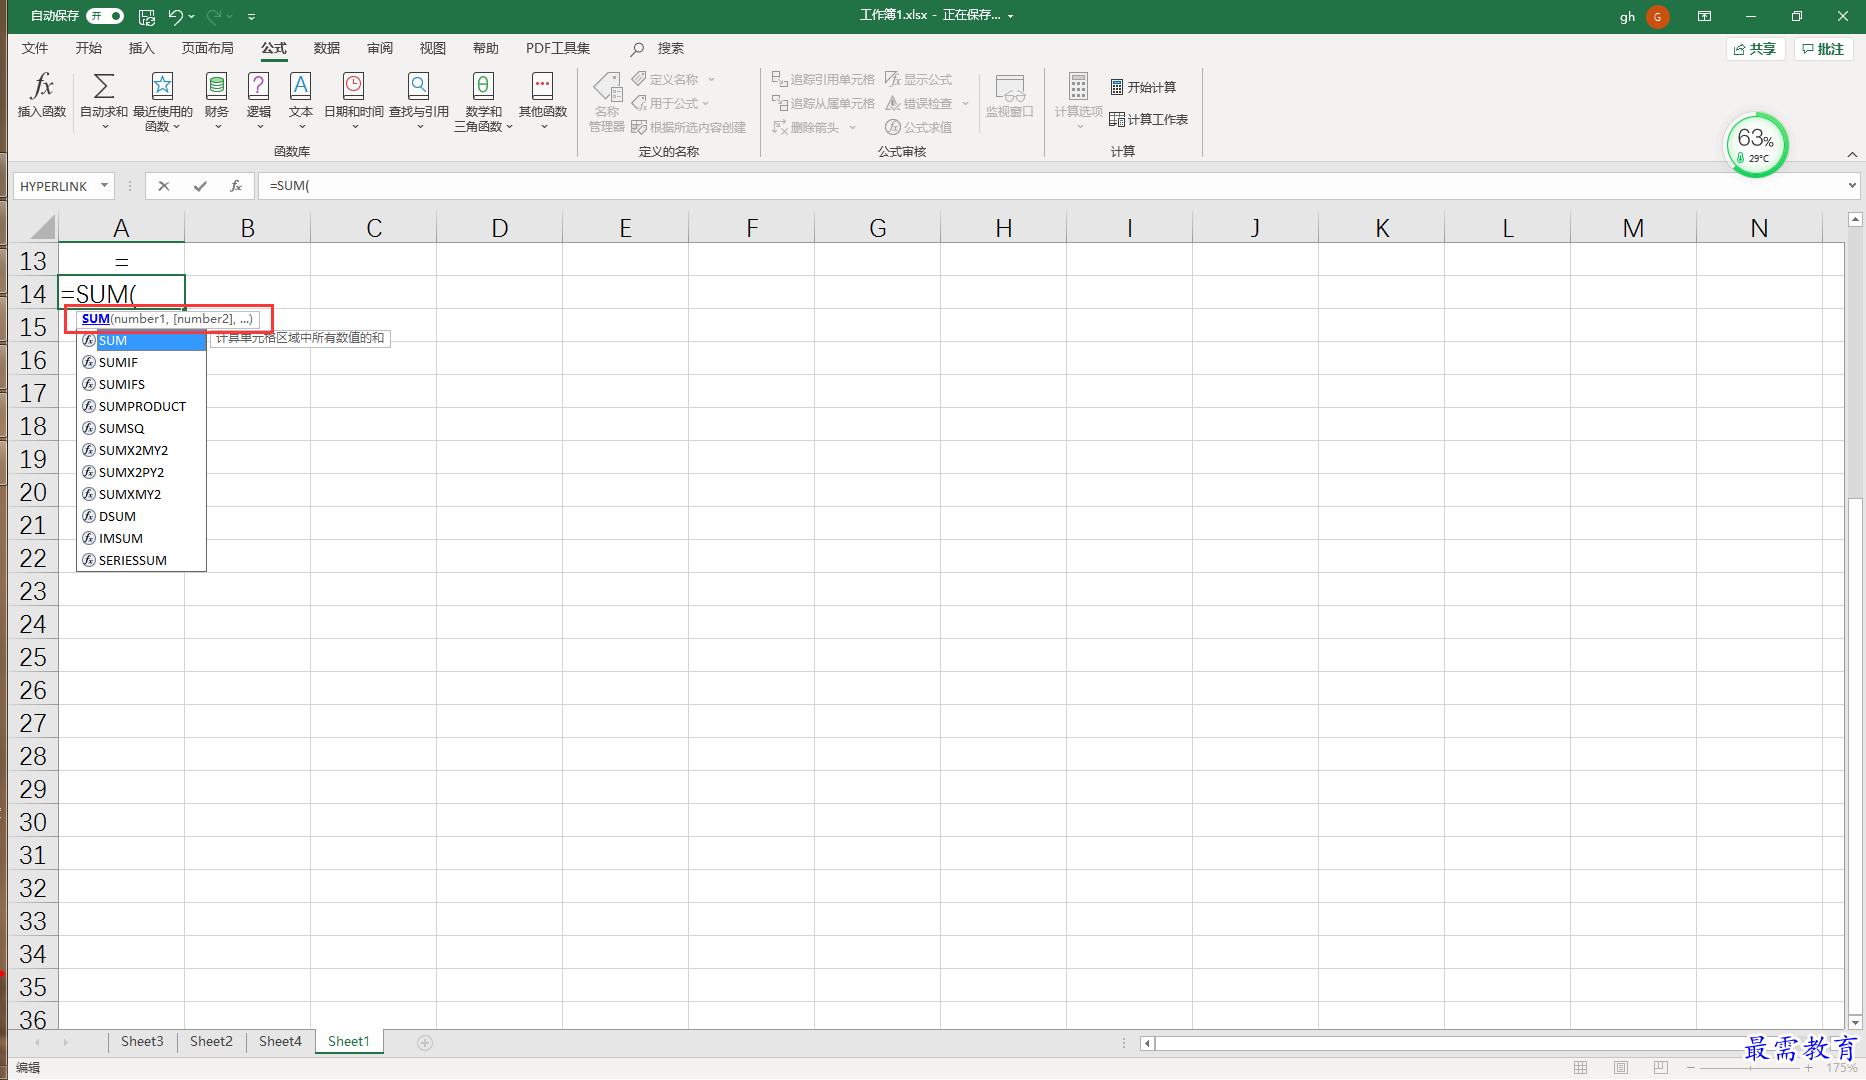This screenshot has height=1080, width=1866.
Task: Click Trace Precedents button
Action: [x=823, y=79]
